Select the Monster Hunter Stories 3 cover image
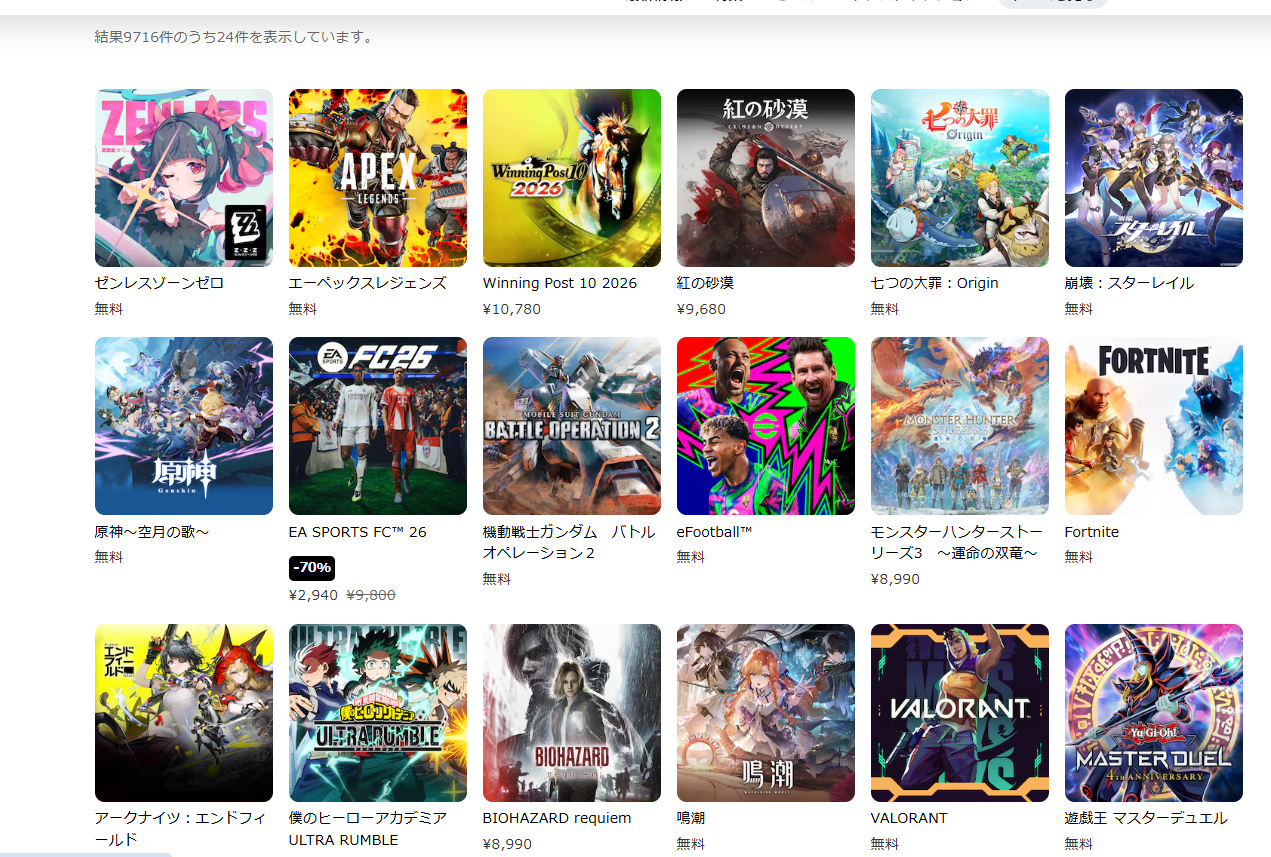Image resolution: width=1271 pixels, height=857 pixels. pos(960,426)
